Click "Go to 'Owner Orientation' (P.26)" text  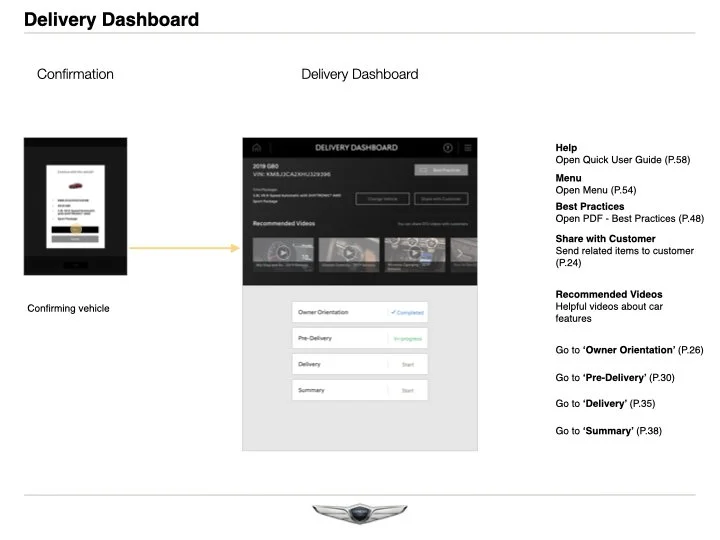tap(630, 350)
